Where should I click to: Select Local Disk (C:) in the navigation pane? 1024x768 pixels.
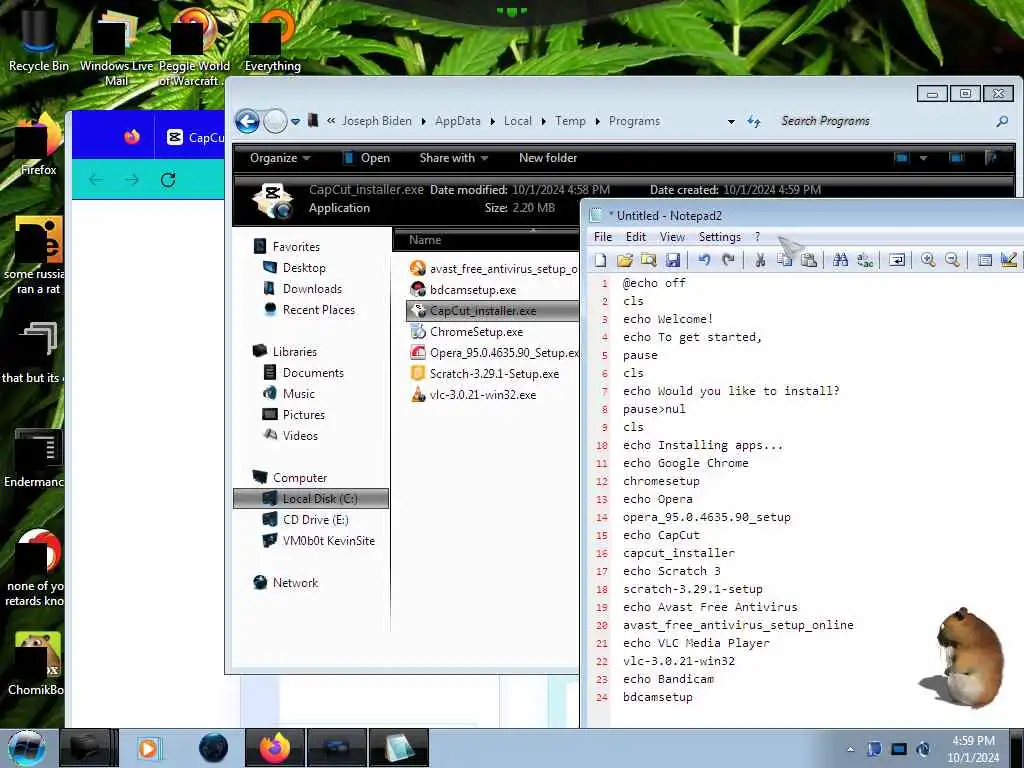pos(311,498)
